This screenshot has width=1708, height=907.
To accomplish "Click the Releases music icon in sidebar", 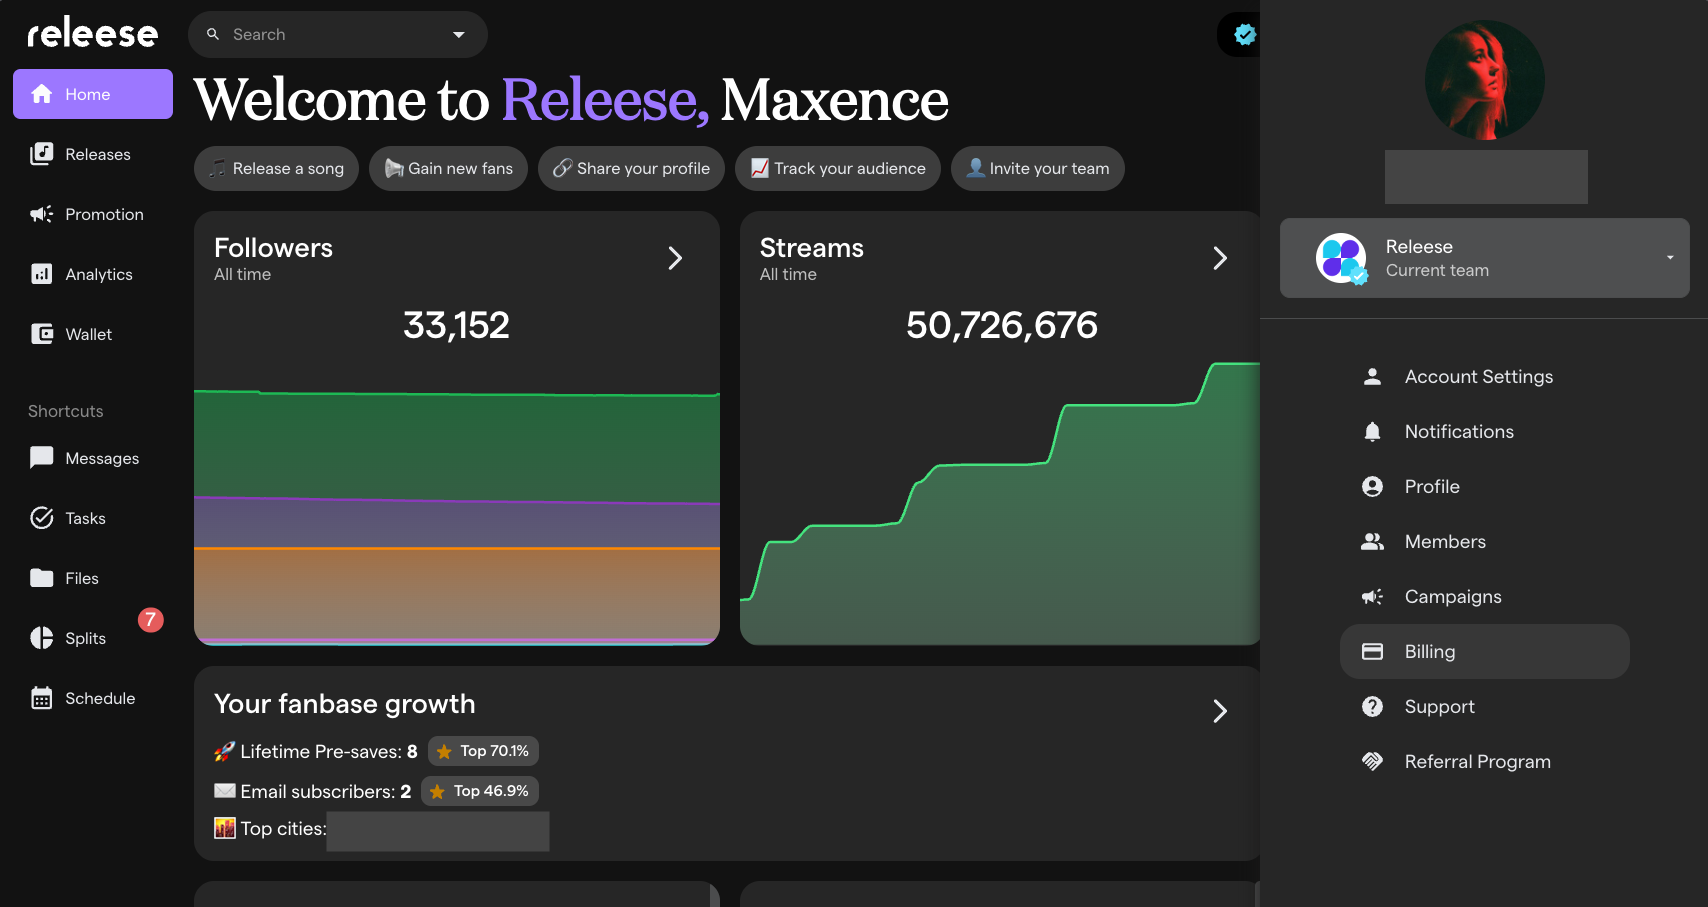I will 41,154.
